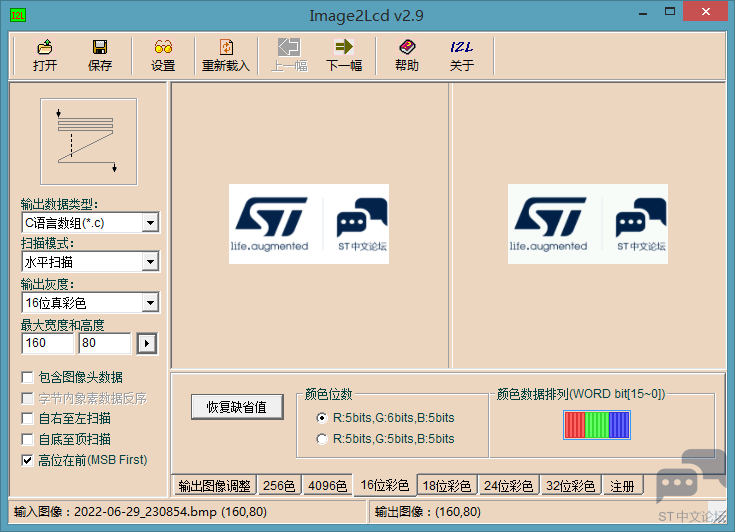Open the 水平扫描 combo box

click(x=90, y=262)
